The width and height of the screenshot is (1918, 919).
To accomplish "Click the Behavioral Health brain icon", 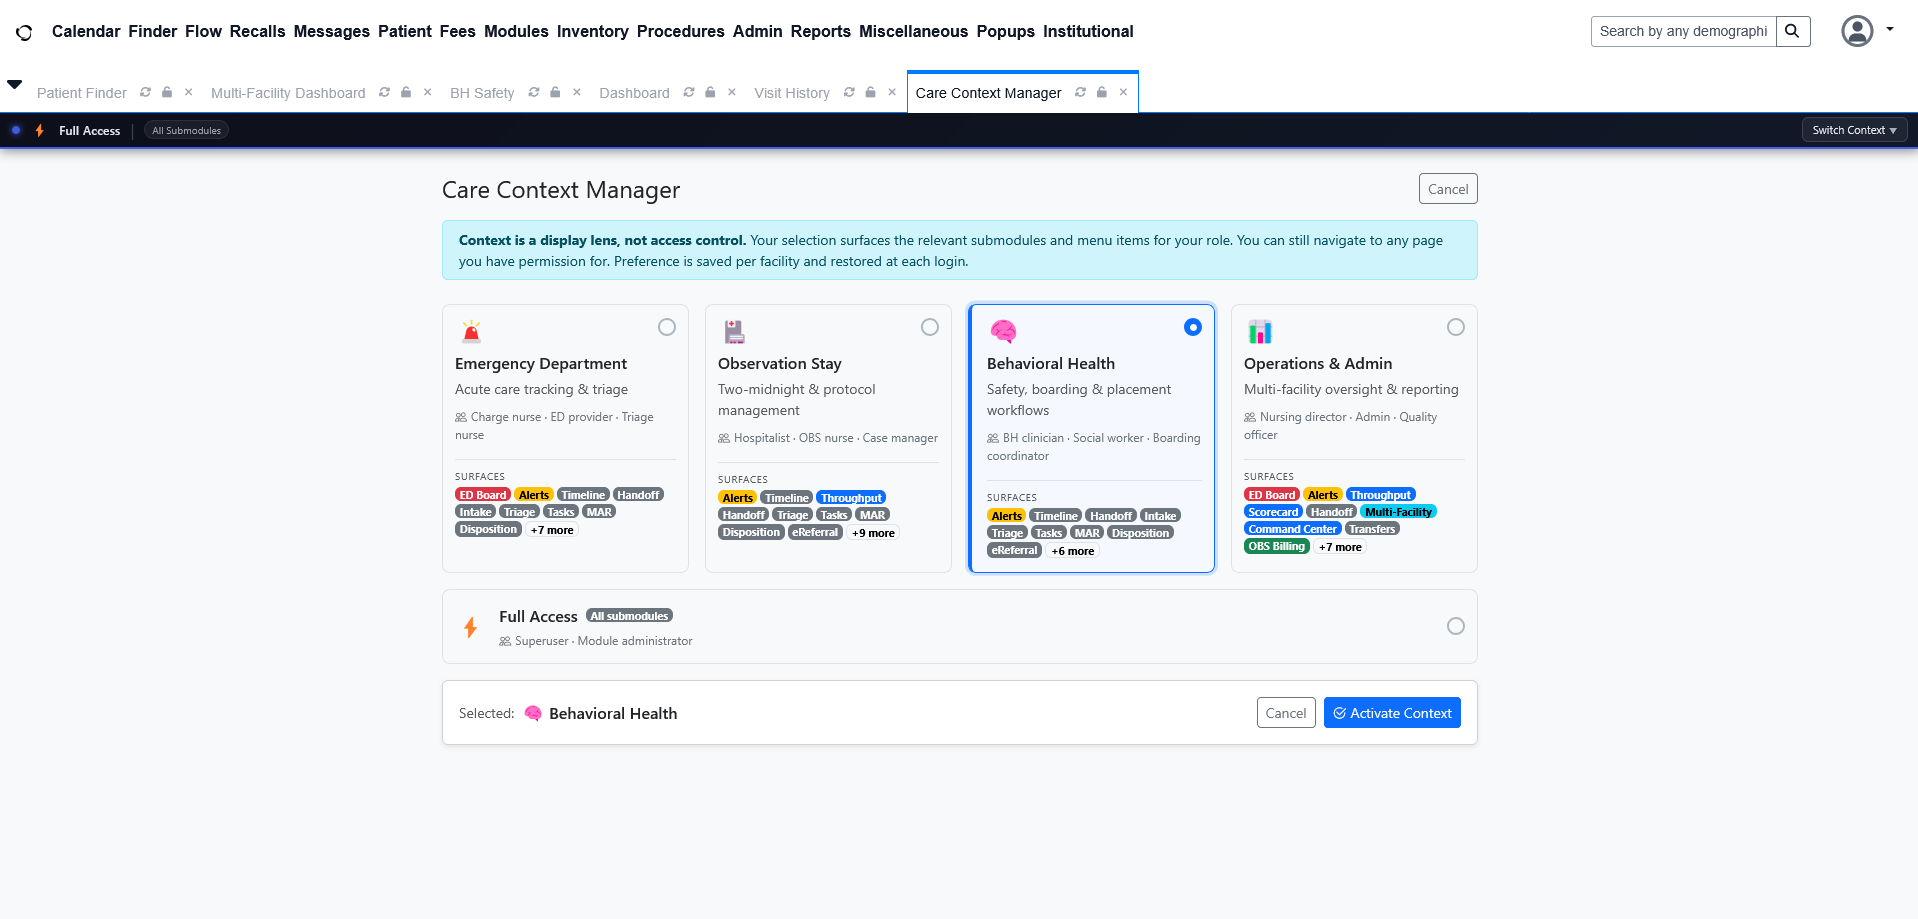I will (x=1002, y=331).
